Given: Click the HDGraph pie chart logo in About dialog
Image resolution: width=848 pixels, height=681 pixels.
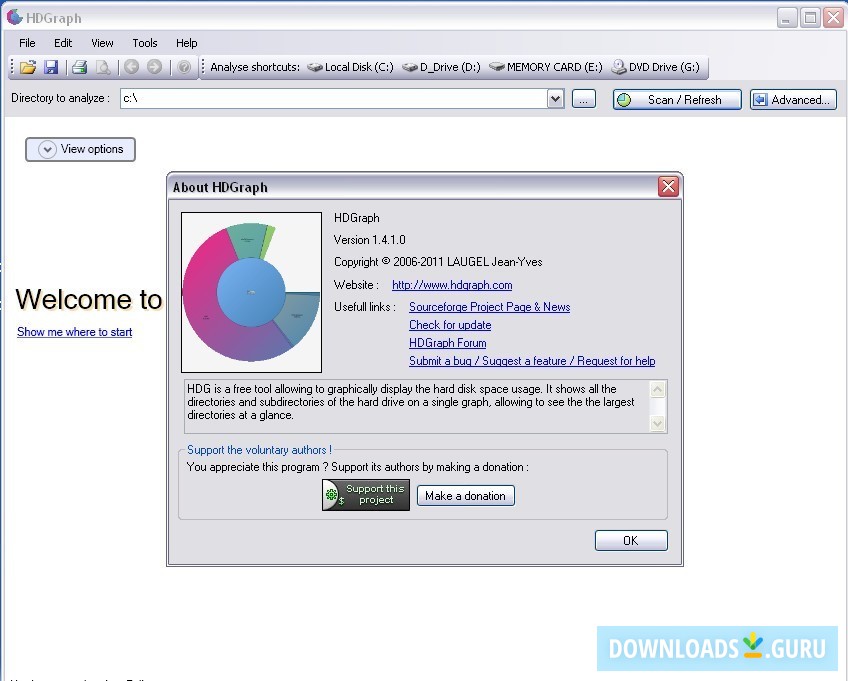Looking at the screenshot, I should pos(251,292).
